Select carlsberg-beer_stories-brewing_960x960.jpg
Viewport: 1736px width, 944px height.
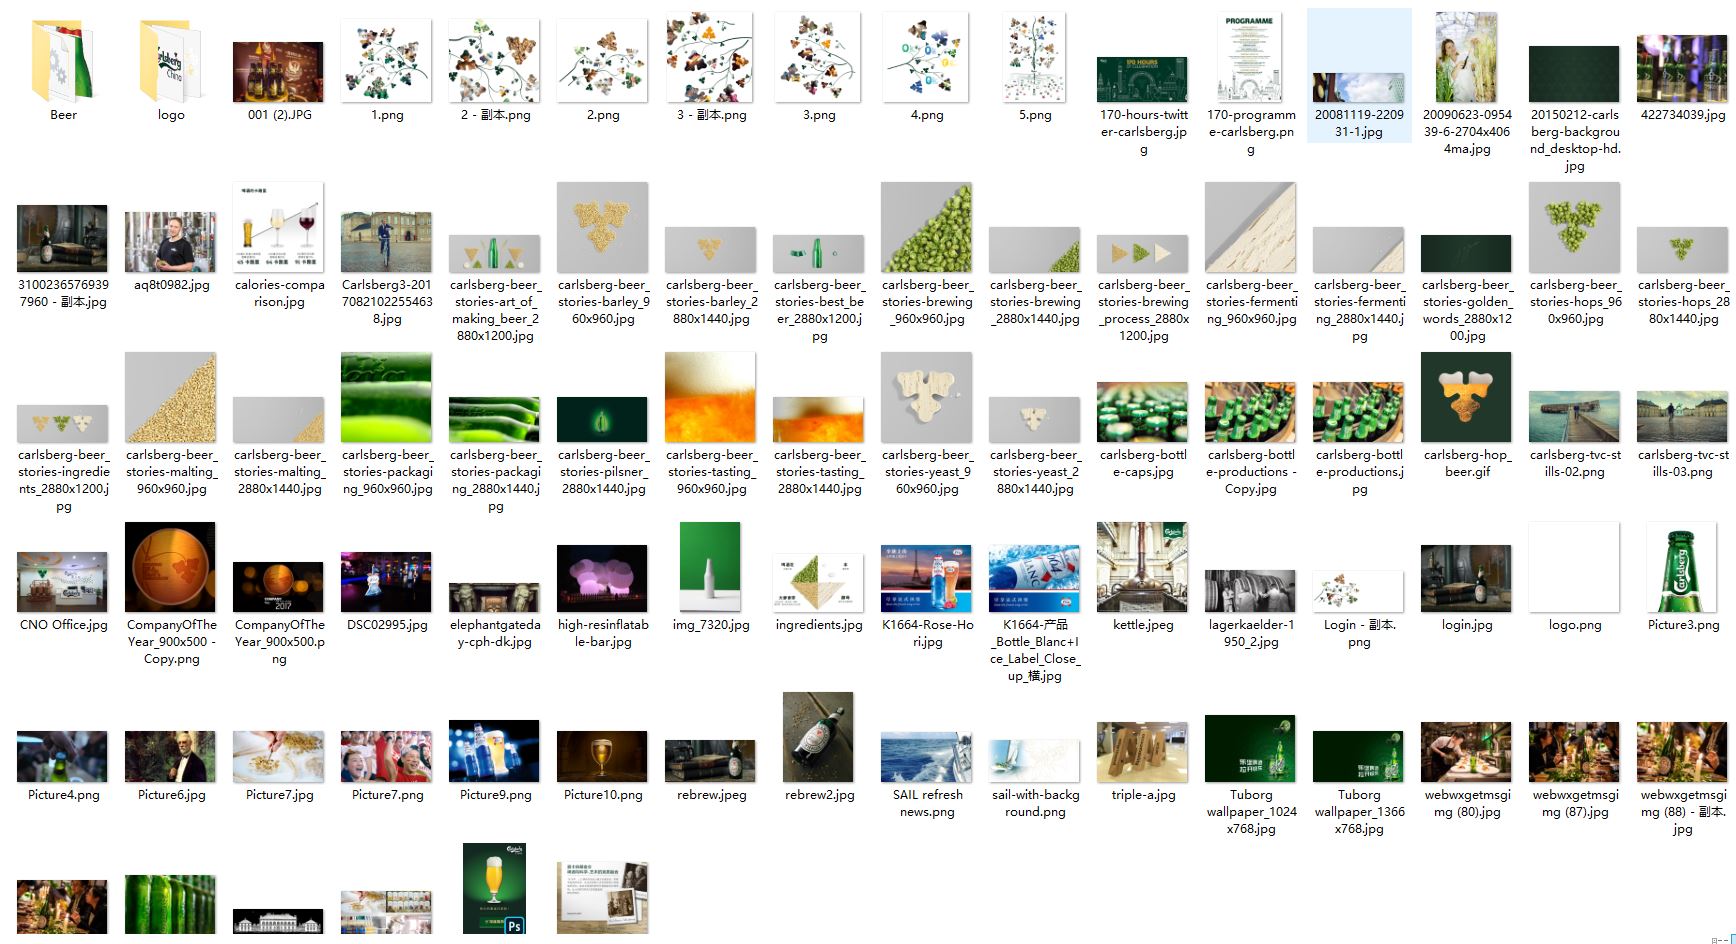926,227
